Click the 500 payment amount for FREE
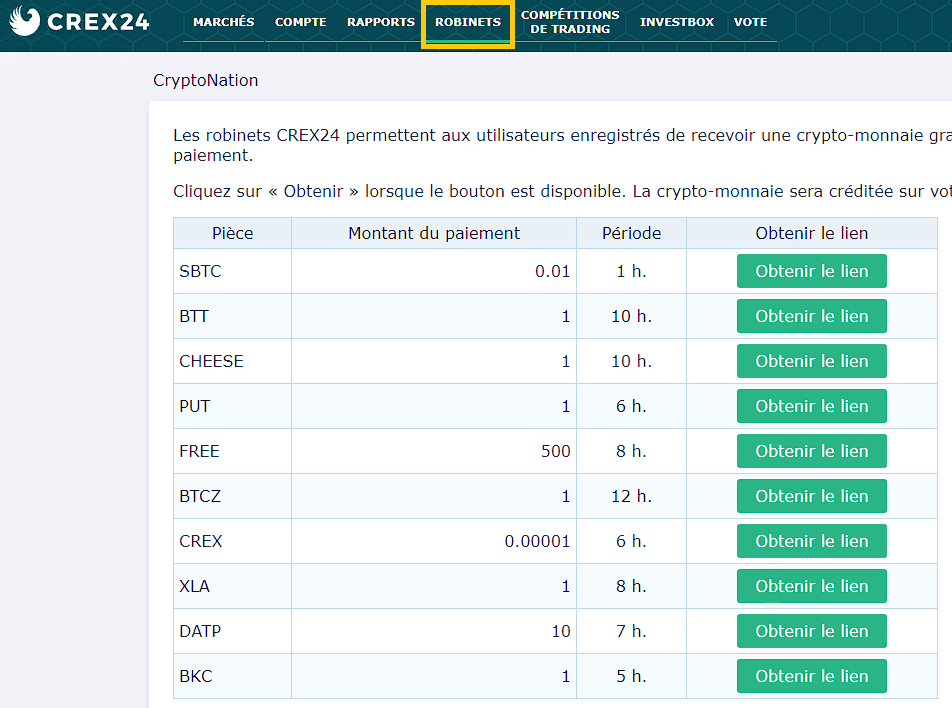Viewport: 952px width, 708px height. (556, 451)
